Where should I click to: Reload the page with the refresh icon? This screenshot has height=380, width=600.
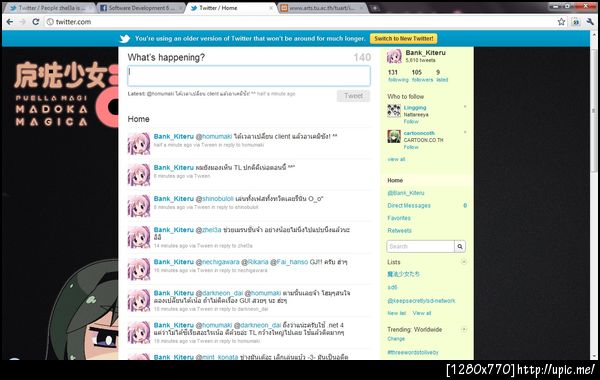[x=35, y=22]
